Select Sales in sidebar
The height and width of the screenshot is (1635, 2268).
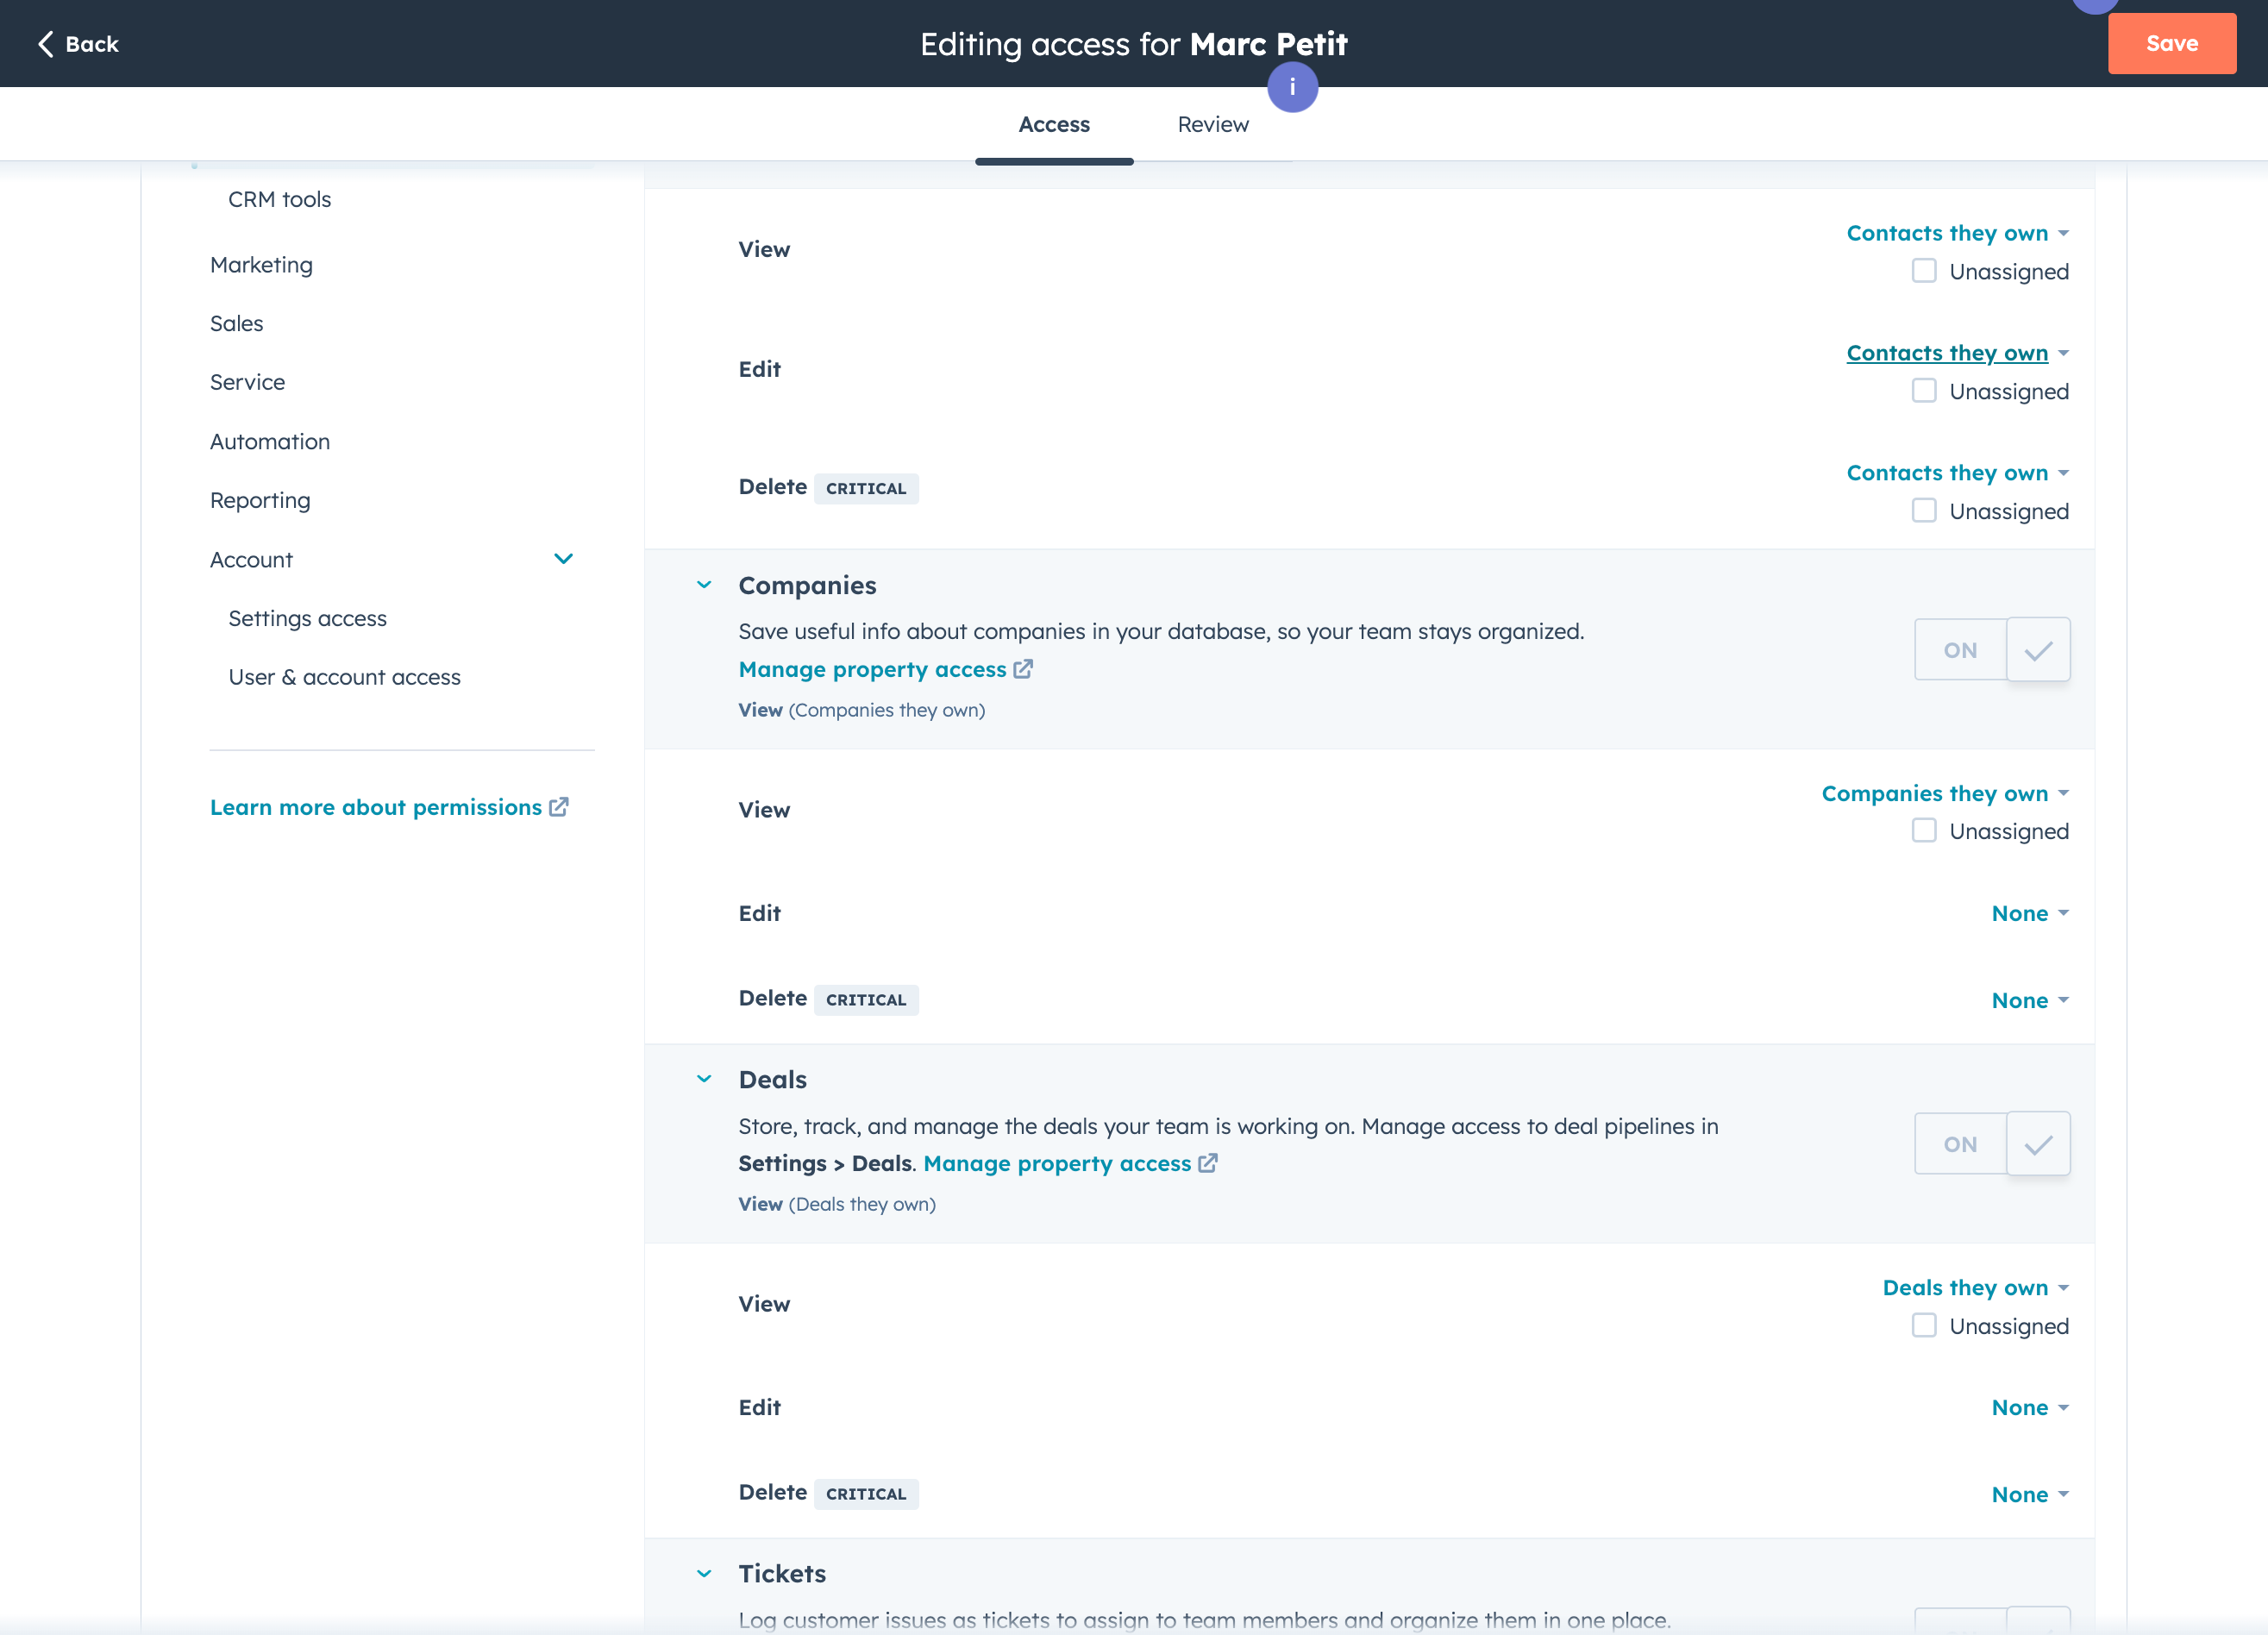point(237,324)
